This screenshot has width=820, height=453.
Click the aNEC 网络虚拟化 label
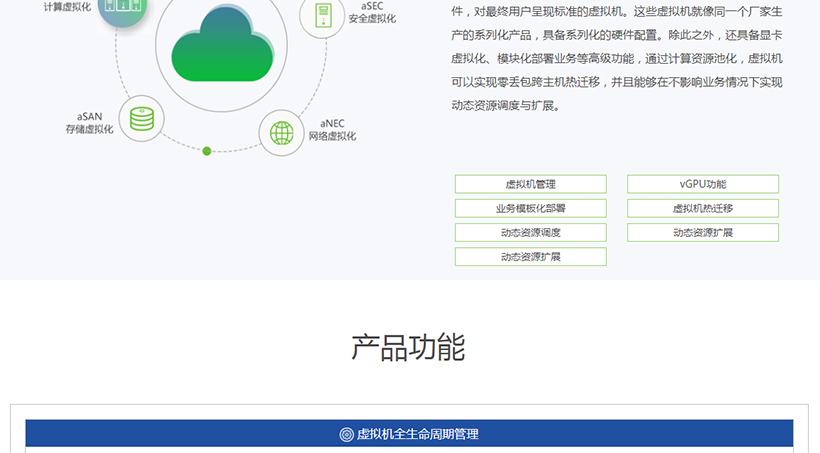coord(332,130)
